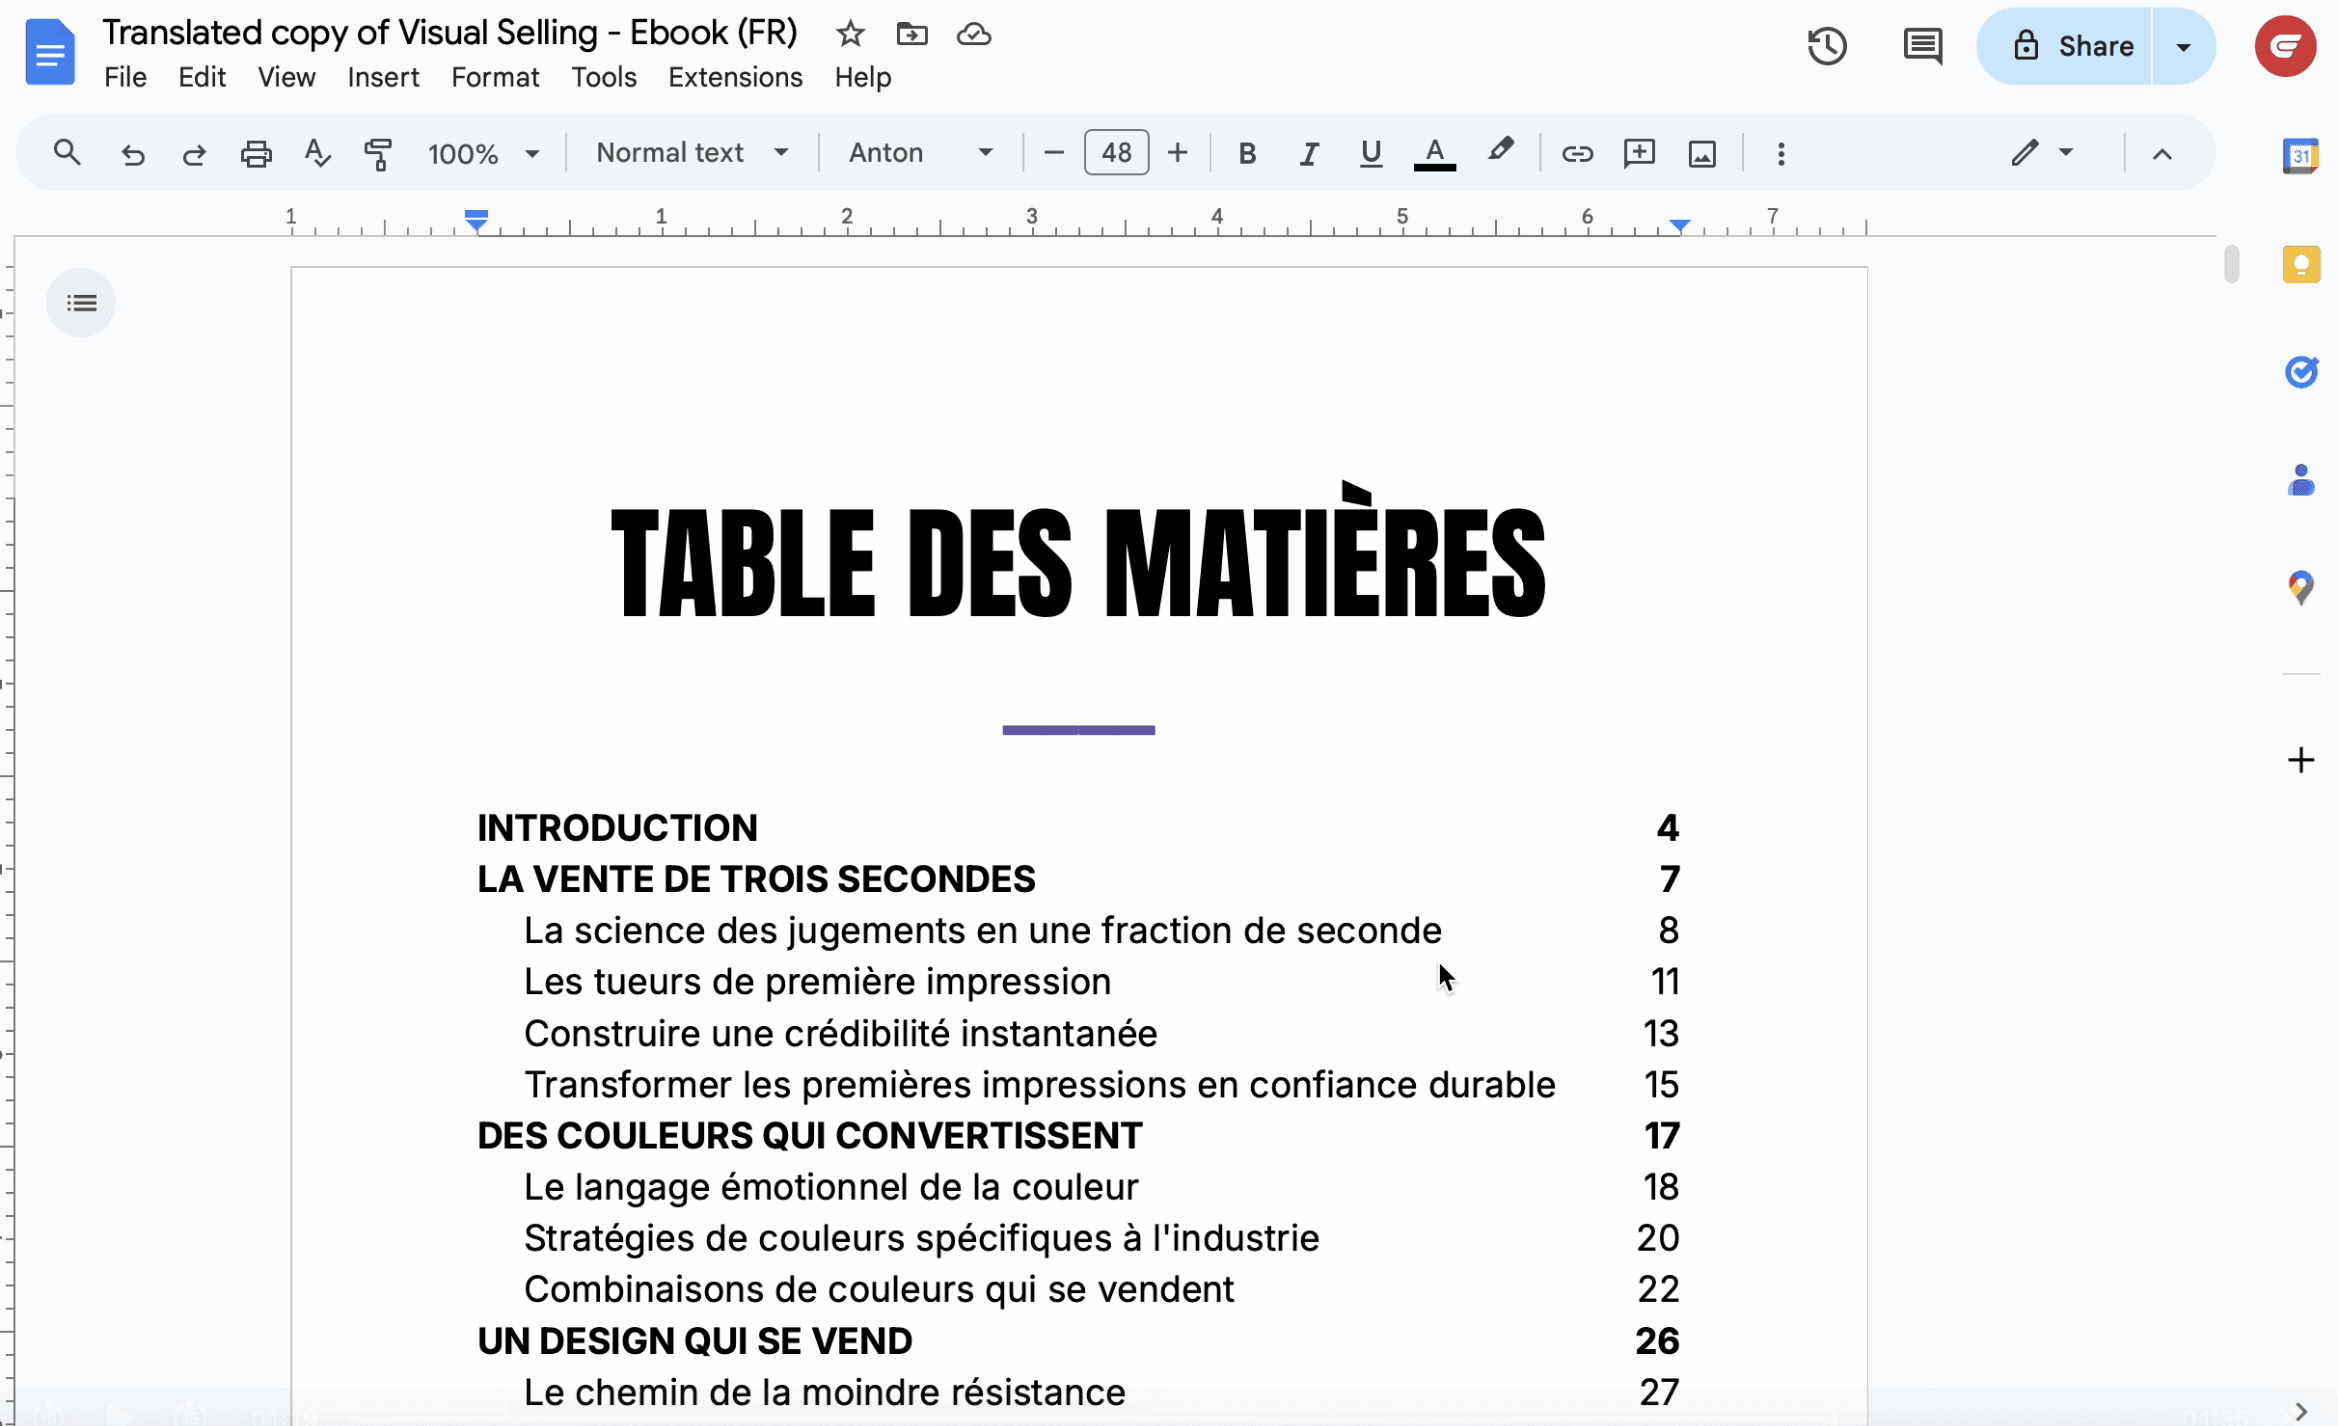Click the spelling and grammar check icon
Image resolution: width=2338 pixels, height=1426 pixels.
pos(317,153)
